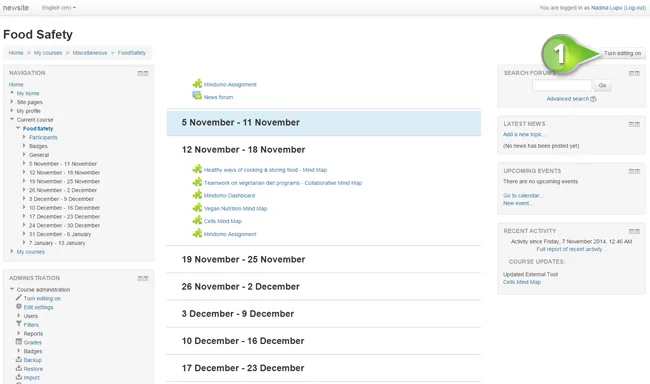The width and height of the screenshot is (650, 384).
Task: Click inside the Search forums text field
Action: [x=562, y=85]
